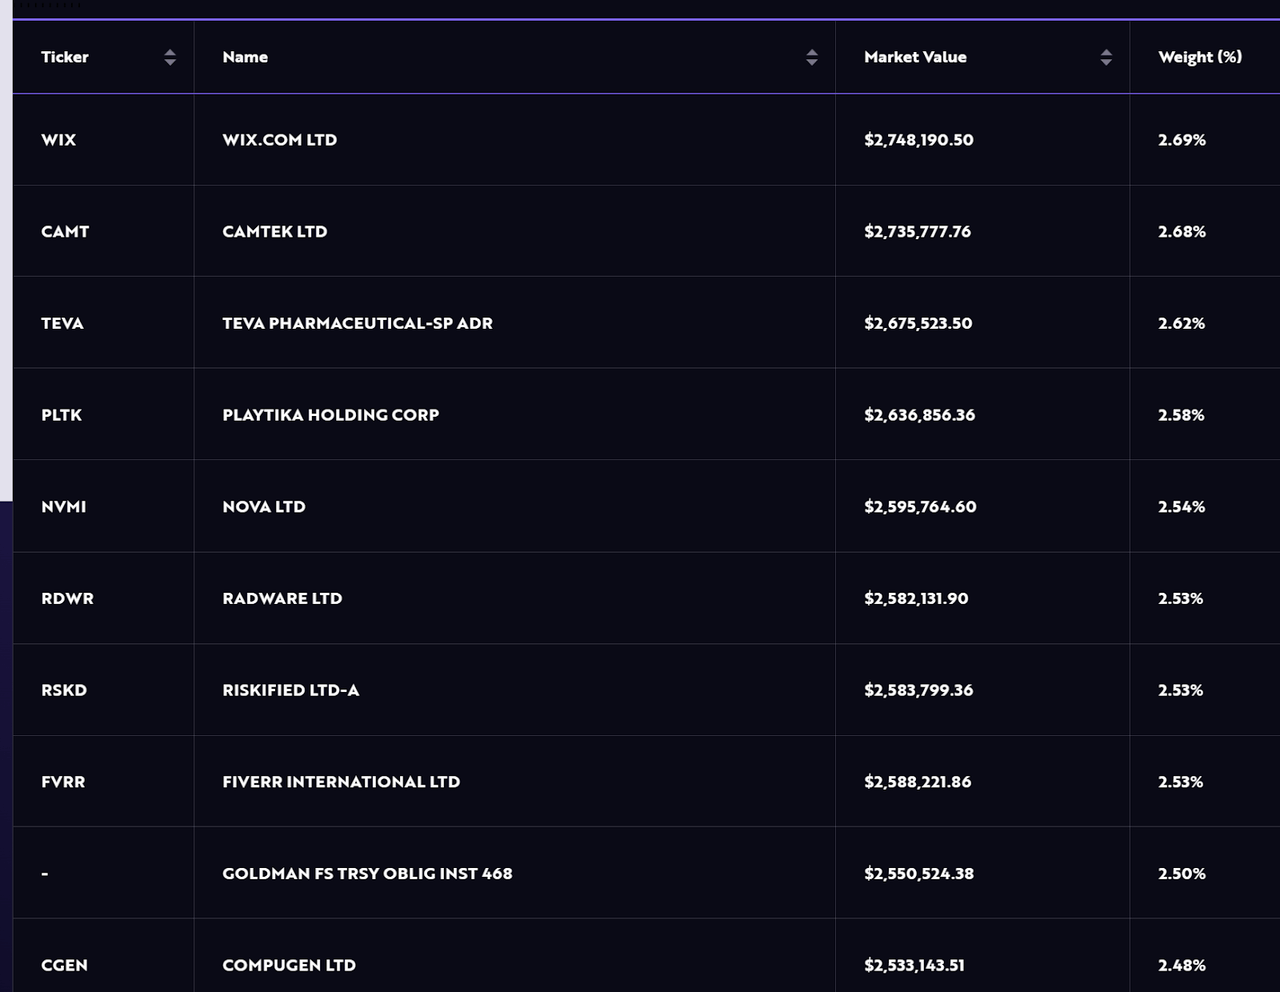Click TEVA PHARMACEUTICAL-SP ADR name

pos(357,323)
